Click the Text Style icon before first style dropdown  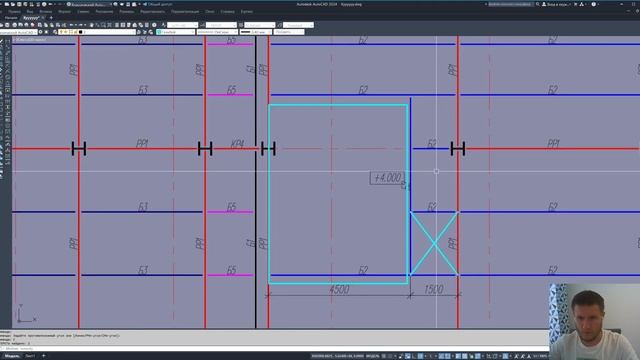click(x=163, y=25)
